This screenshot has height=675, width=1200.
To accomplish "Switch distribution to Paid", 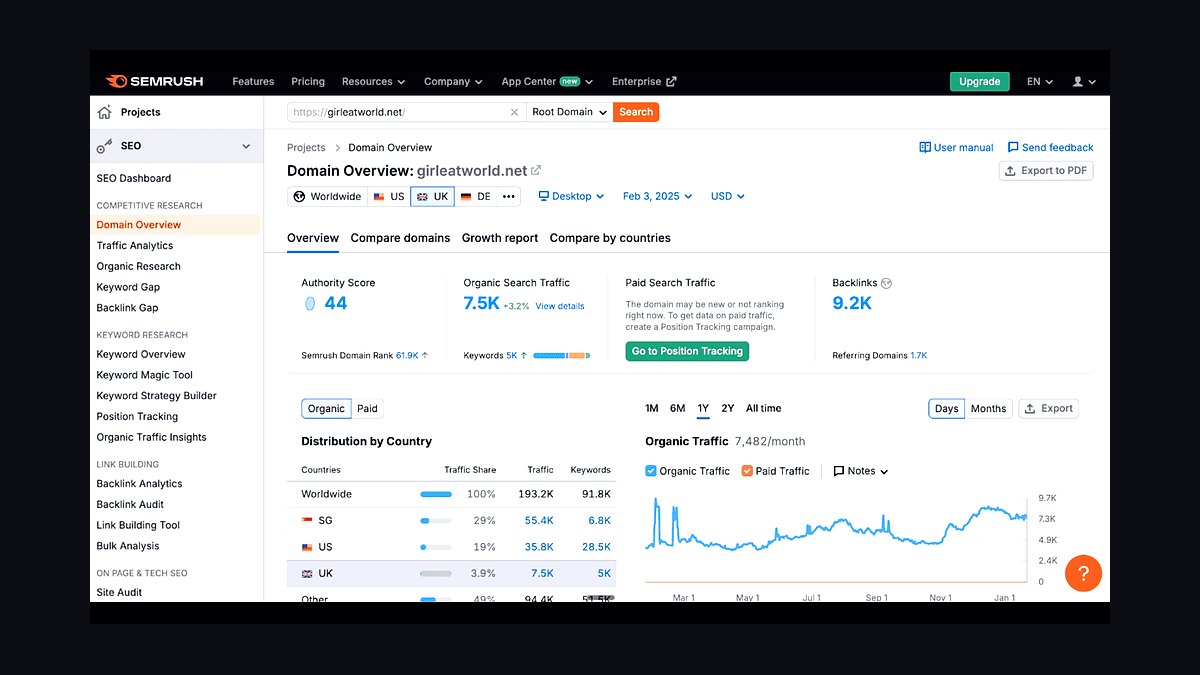I will tap(367, 408).
